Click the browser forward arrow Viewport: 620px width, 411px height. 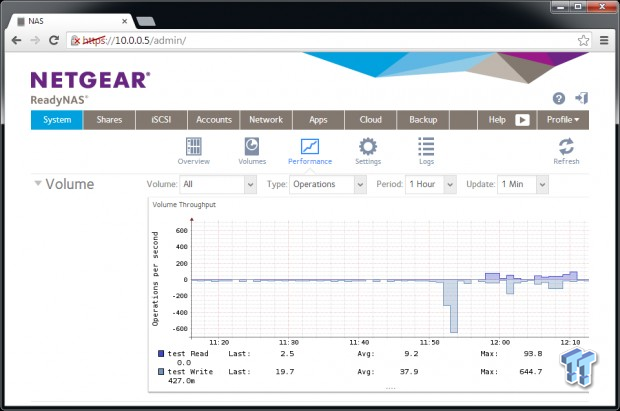point(35,40)
